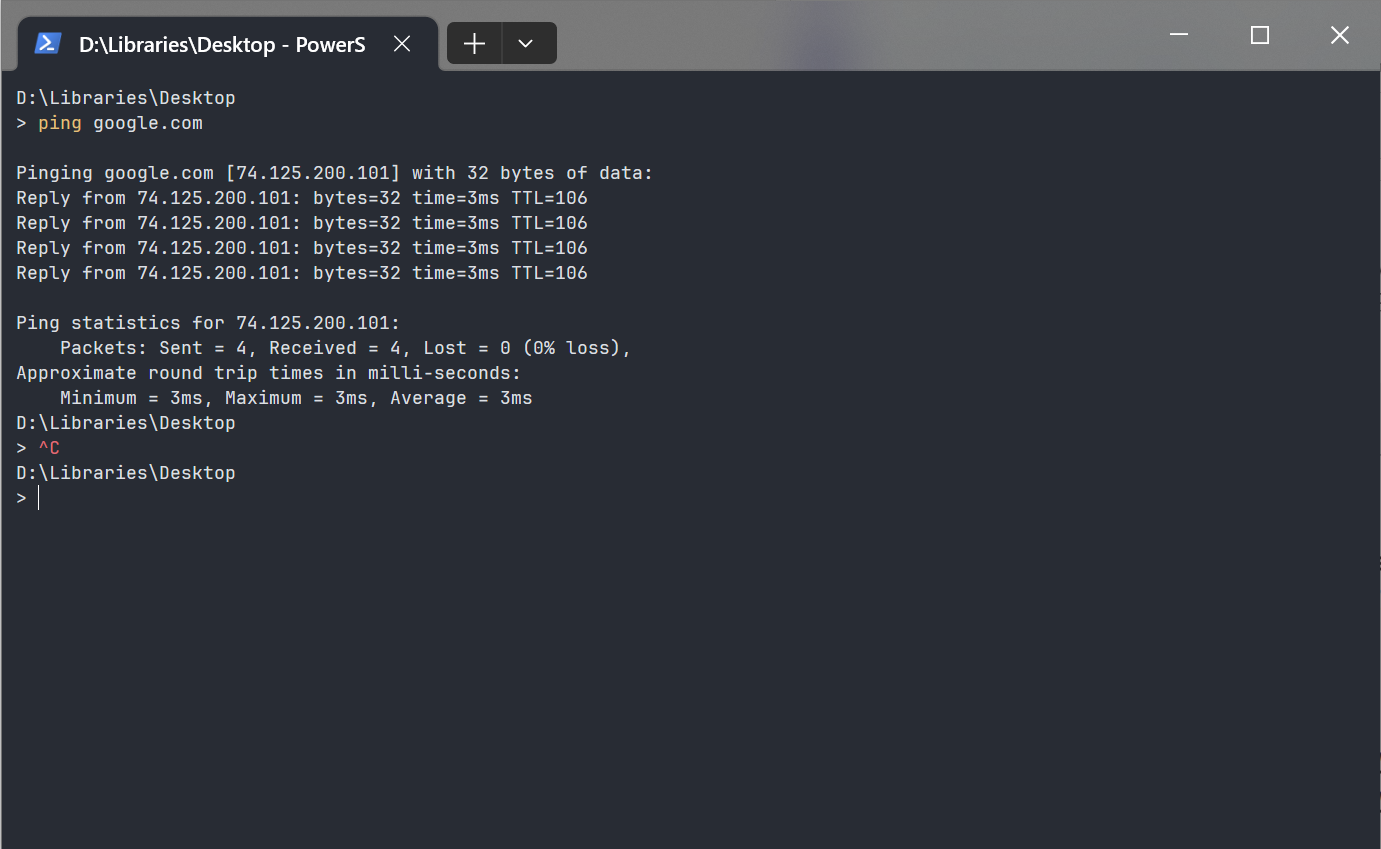Image resolution: width=1381 pixels, height=849 pixels.
Task: Maximize the terminal window
Action: pos(1260,36)
